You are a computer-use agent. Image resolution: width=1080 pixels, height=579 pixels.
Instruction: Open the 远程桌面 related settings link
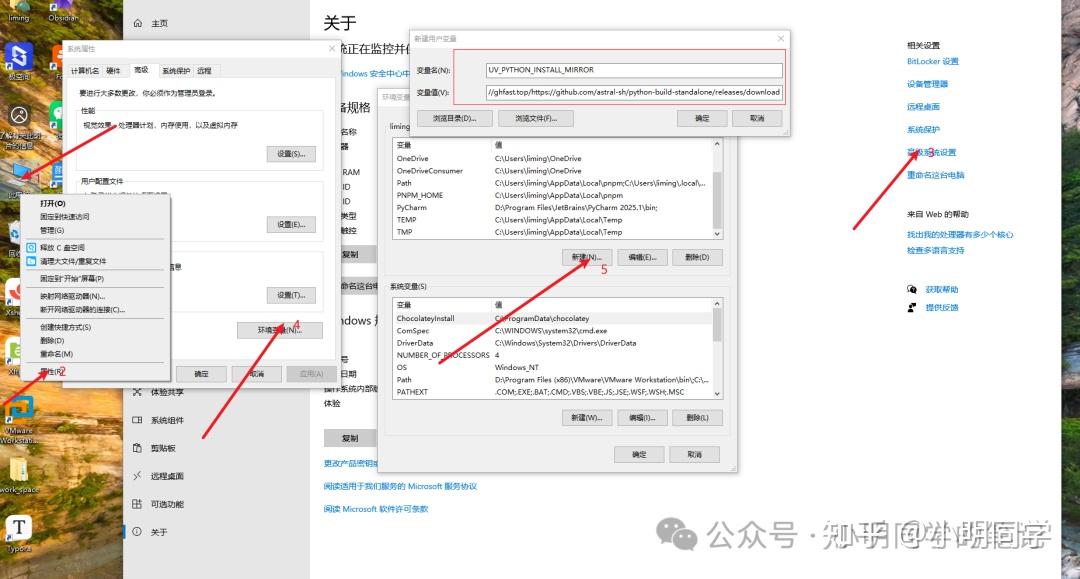click(923, 107)
